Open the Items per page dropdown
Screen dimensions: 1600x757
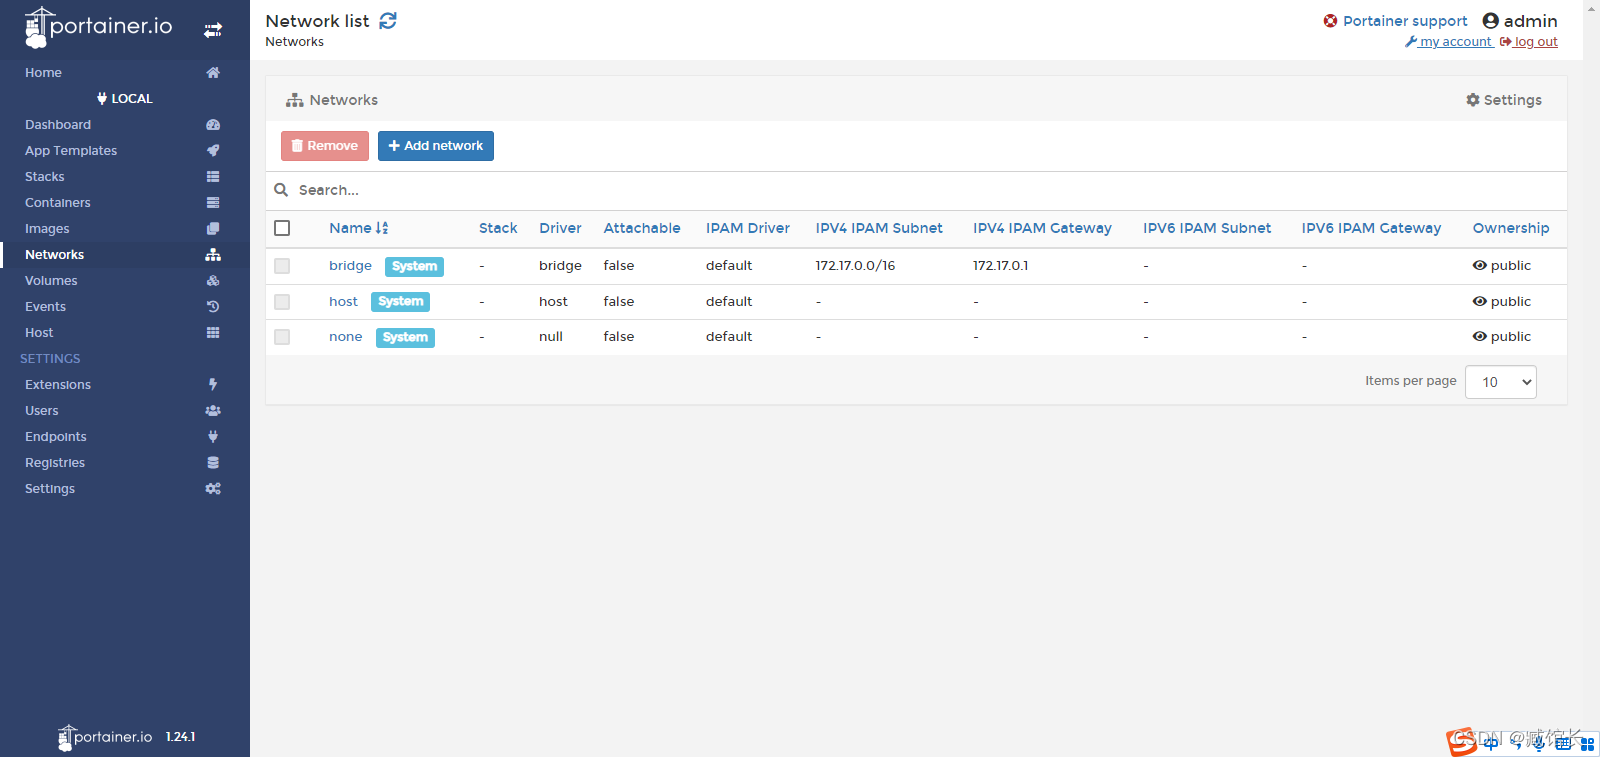click(x=1500, y=382)
